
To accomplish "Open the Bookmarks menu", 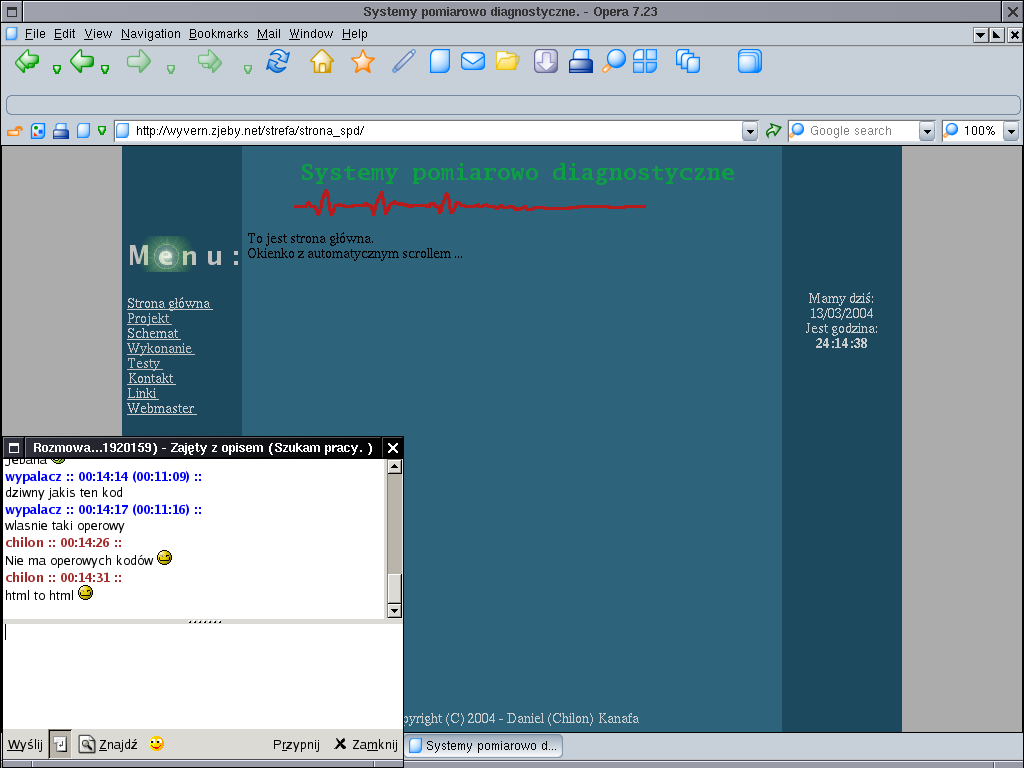I will pos(218,34).
